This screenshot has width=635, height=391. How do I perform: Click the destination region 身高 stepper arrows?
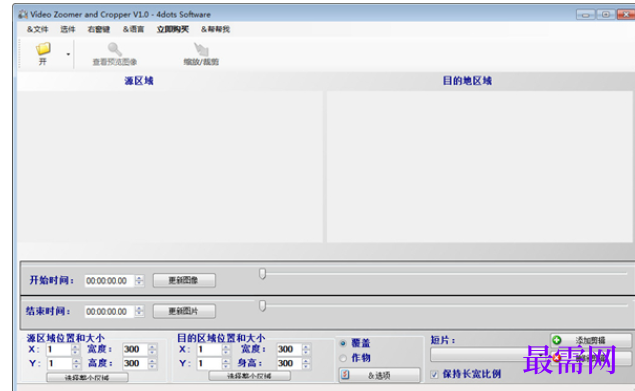[306, 363]
